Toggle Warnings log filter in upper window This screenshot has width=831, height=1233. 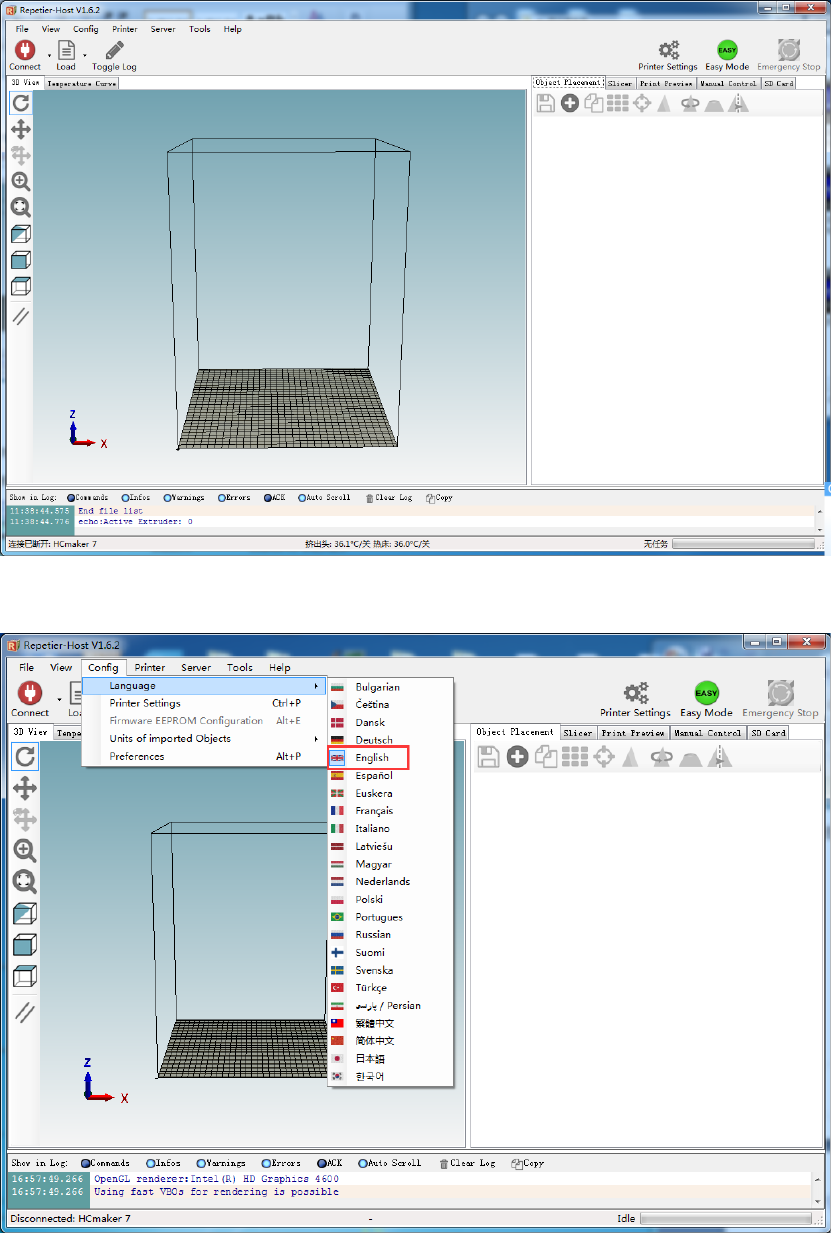(184, 497)
